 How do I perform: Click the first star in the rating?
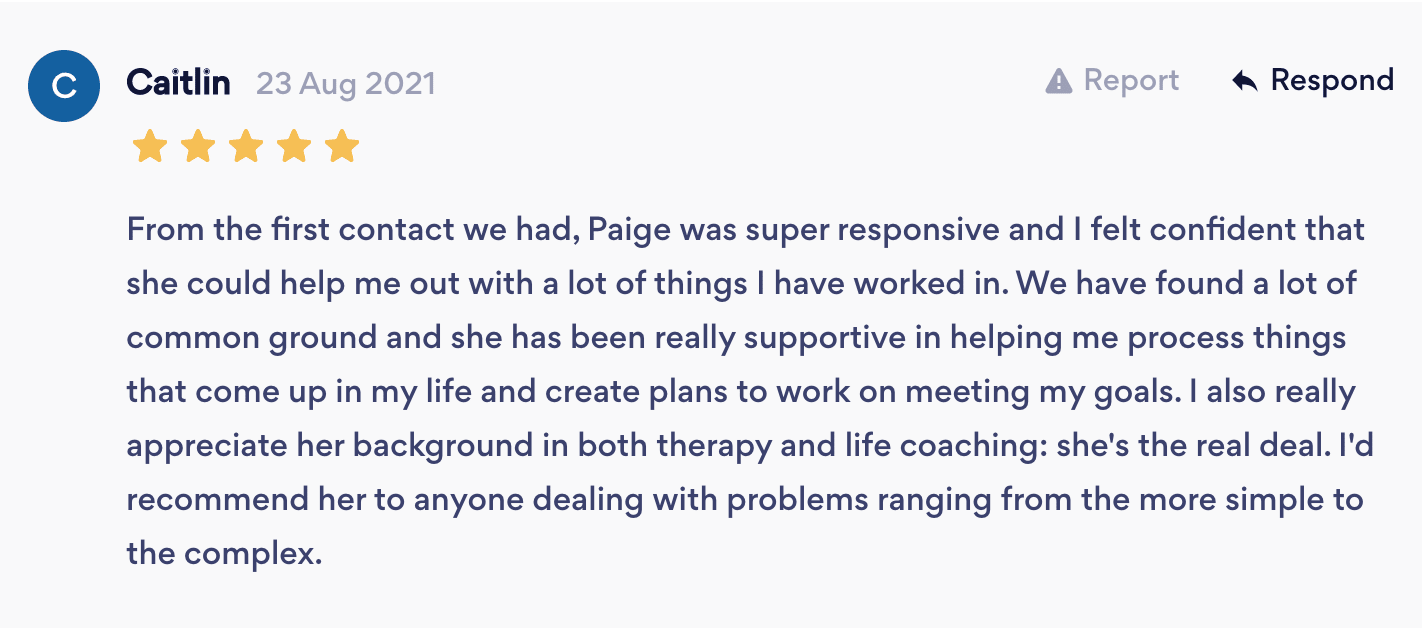pos(150,147)
